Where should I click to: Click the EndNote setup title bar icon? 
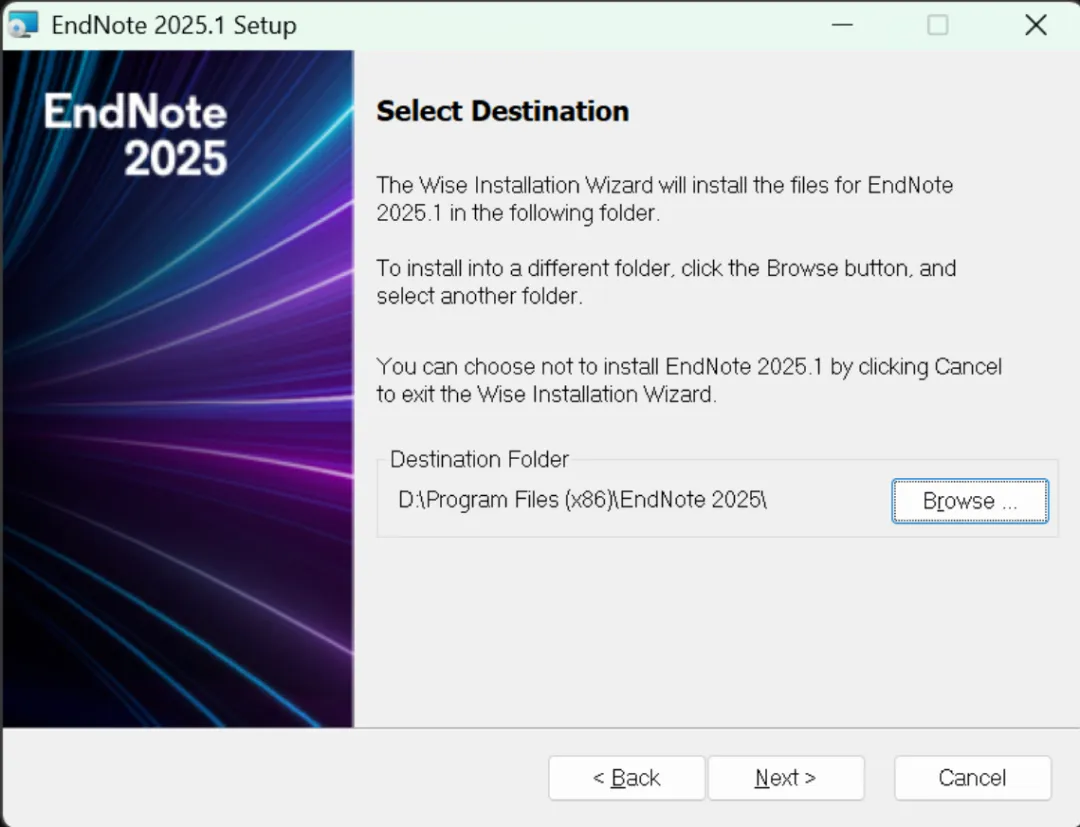(23, 25)
